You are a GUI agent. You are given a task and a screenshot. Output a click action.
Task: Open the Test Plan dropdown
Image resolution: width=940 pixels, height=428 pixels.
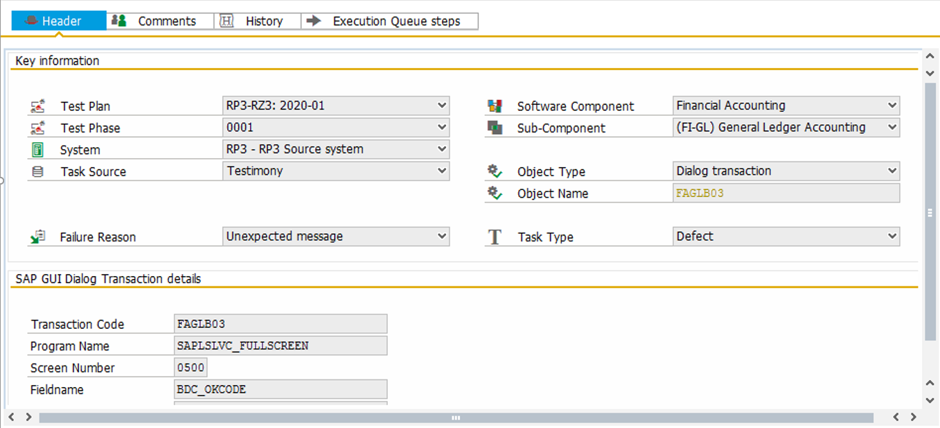442,105
